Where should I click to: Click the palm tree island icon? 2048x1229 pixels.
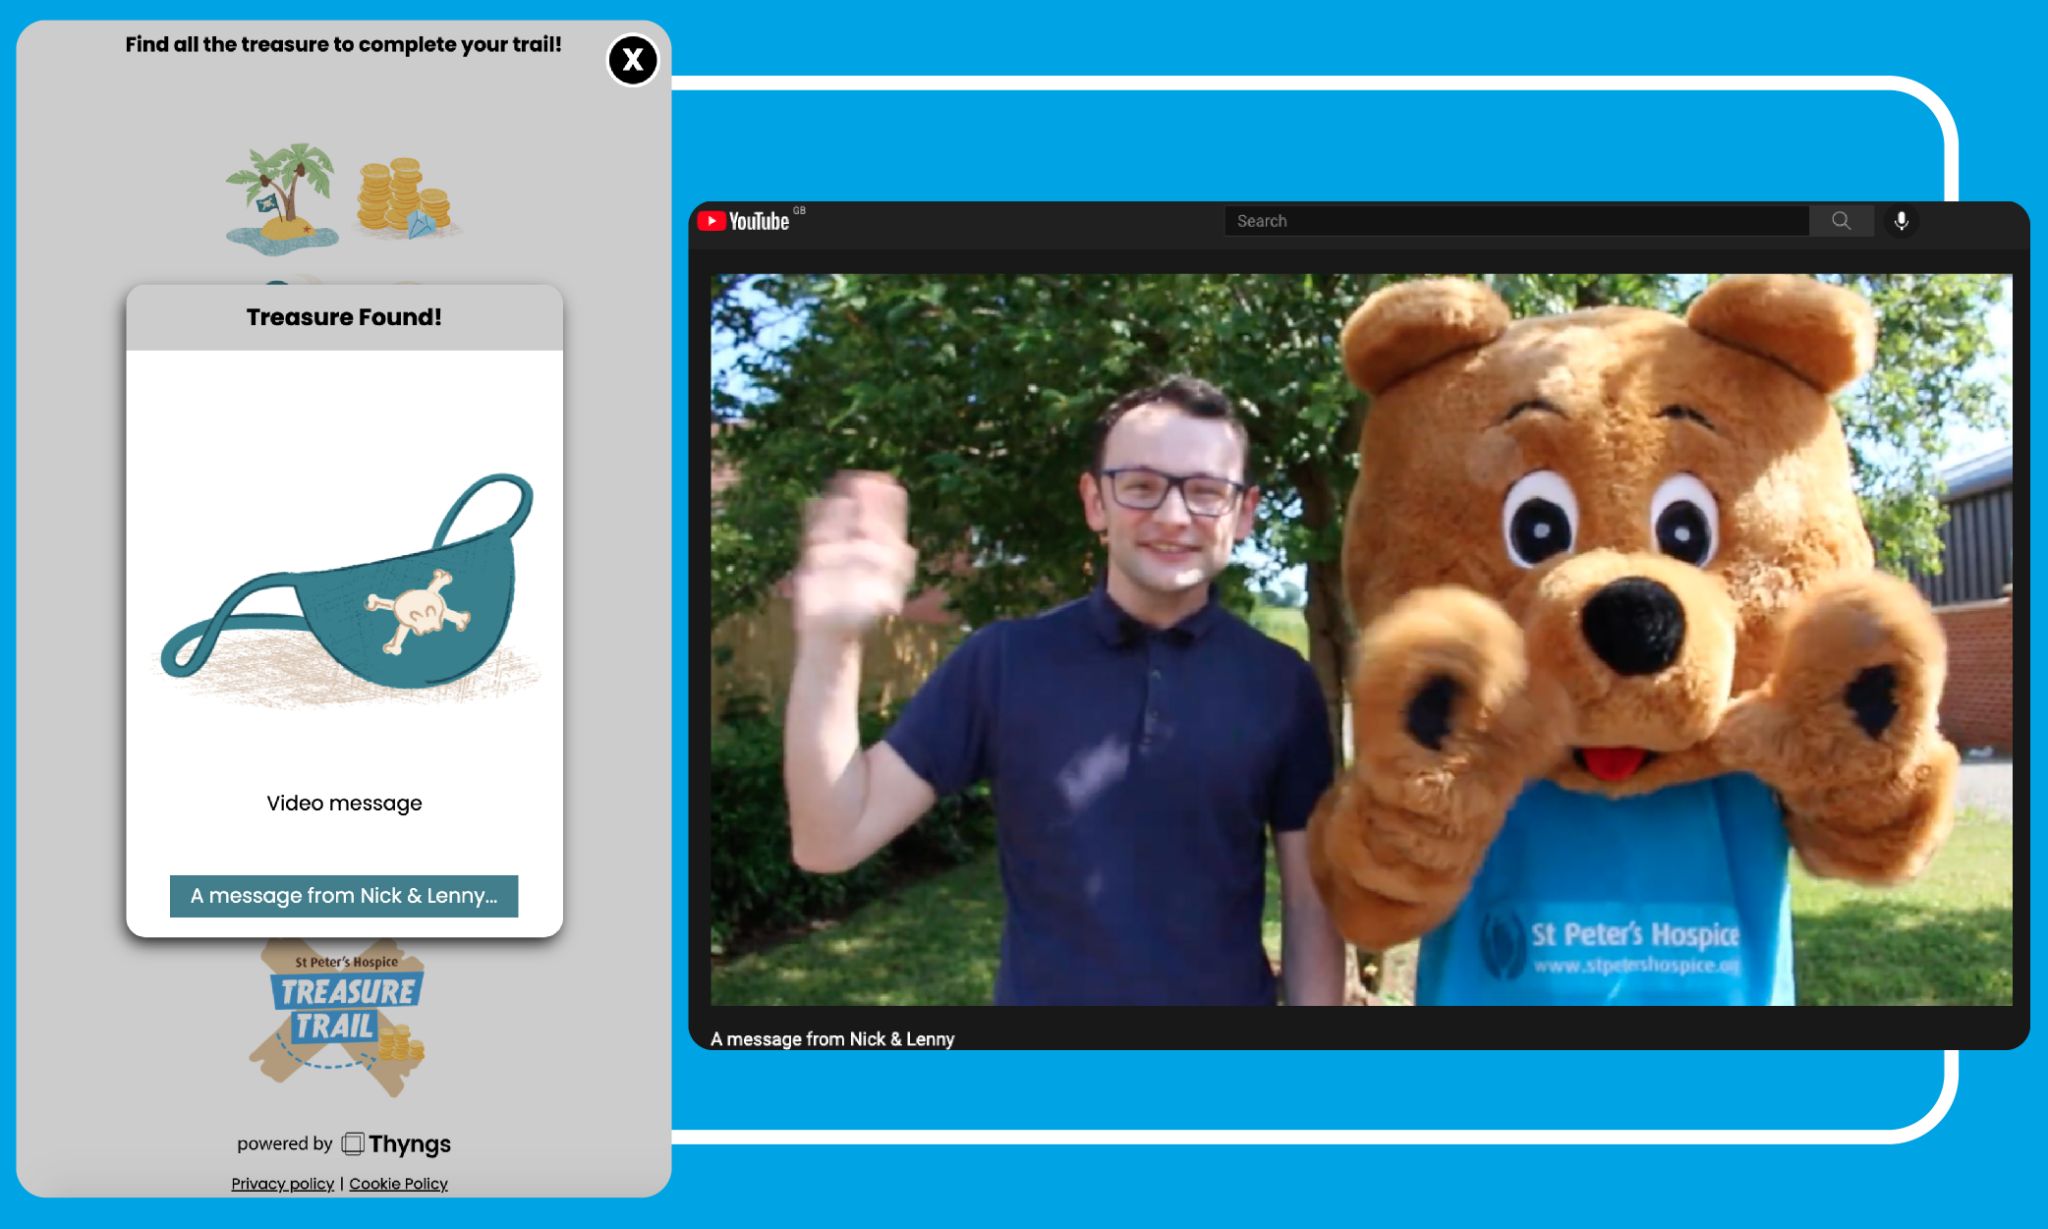283,196
